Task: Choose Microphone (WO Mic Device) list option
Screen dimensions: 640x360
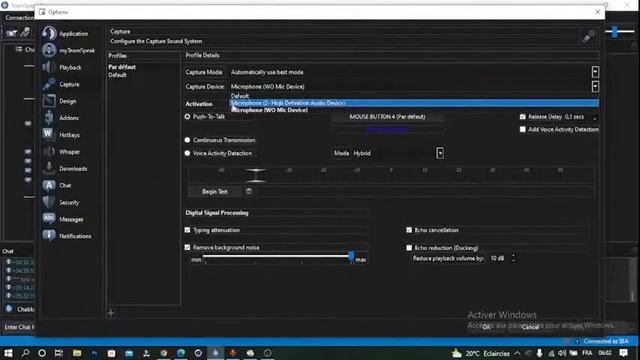Action: click(x=414, y=110)
